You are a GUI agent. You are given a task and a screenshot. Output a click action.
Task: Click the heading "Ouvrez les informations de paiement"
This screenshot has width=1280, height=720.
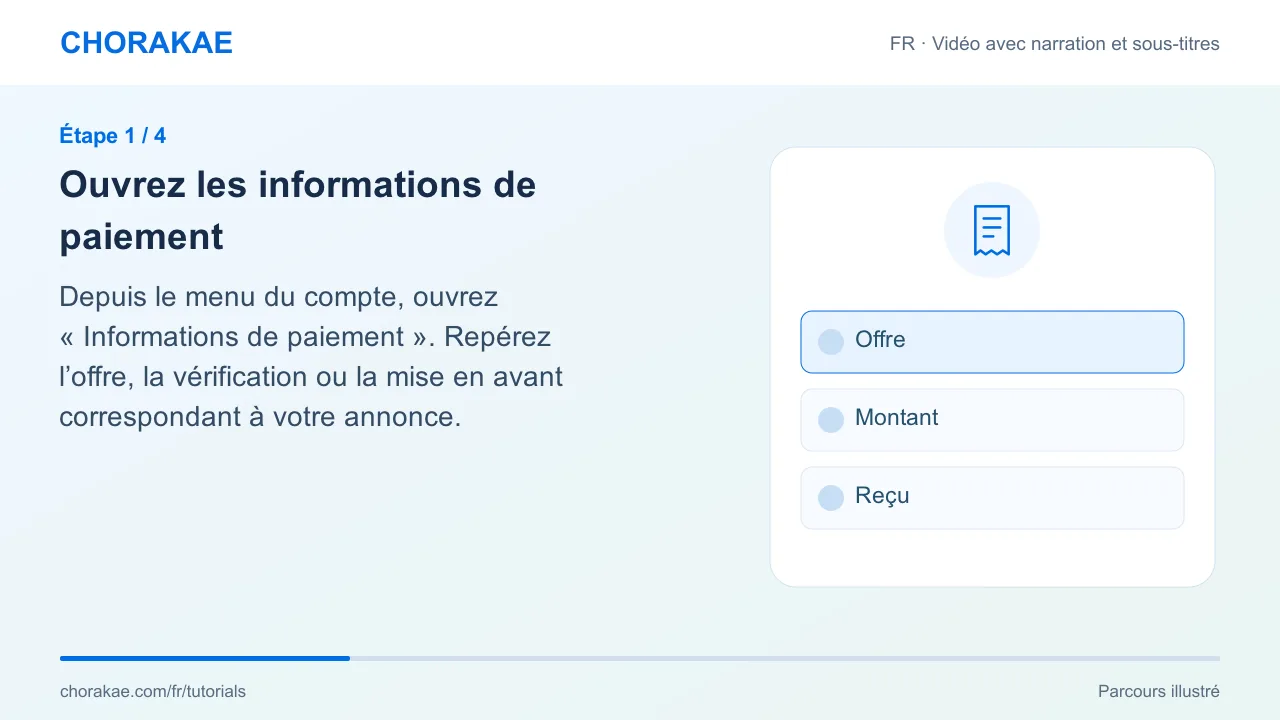(298, 211)
